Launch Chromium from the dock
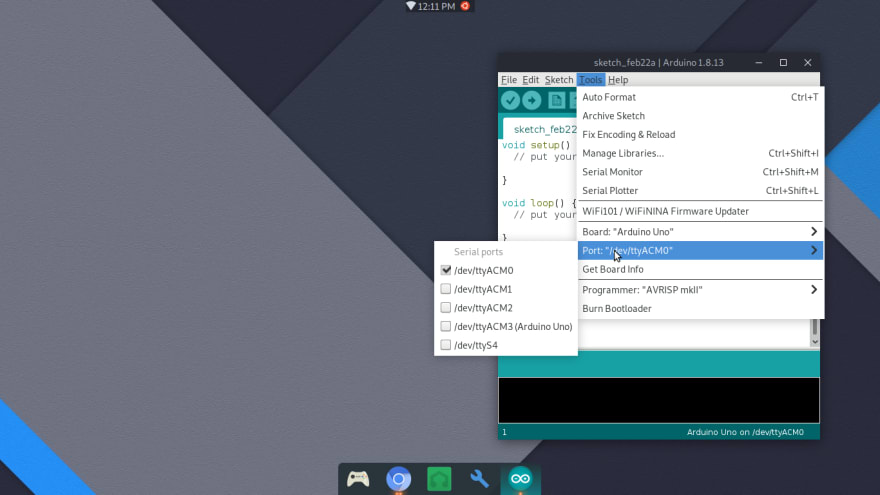The height and width of the screenshot is (495, 880). pos(398,479)
